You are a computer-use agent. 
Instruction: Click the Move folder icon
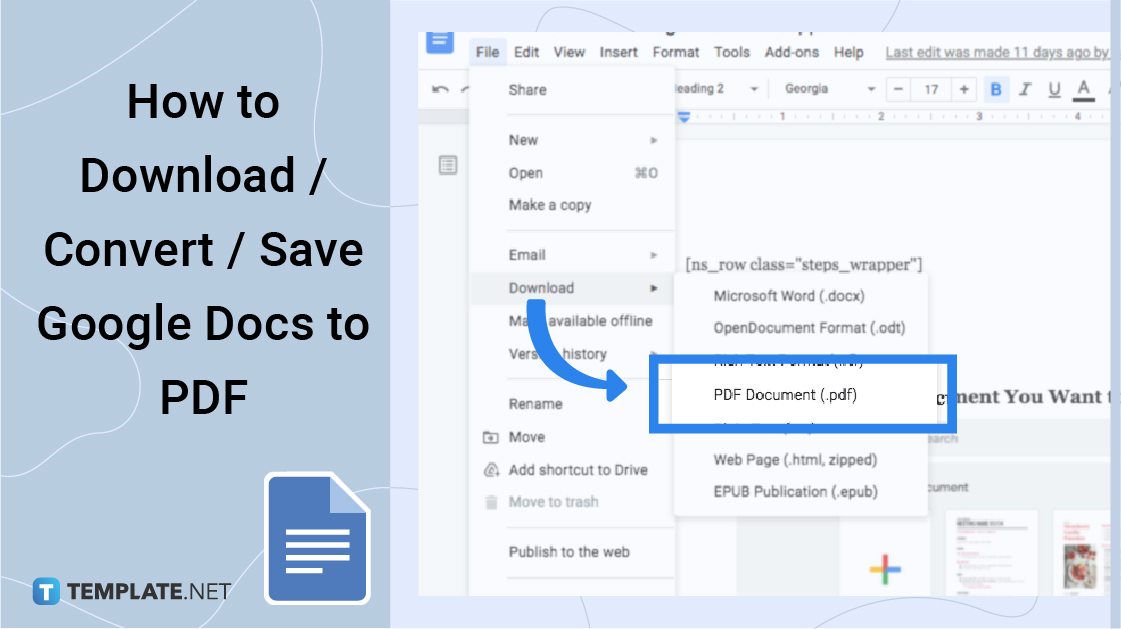[x=491, y=437]
